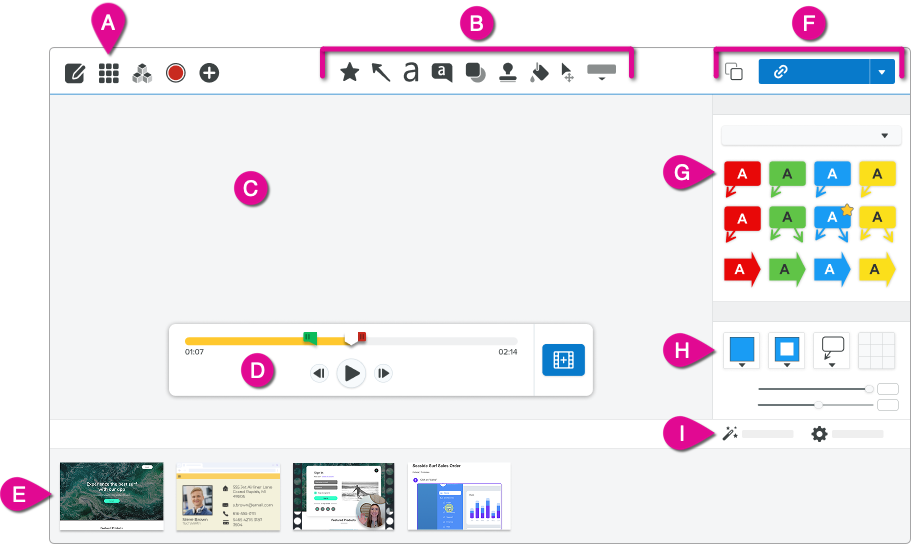This screenshot has width=913, height=544.
Task: Open the contact card capture thumbnail
Action: [x=228, y=496]
